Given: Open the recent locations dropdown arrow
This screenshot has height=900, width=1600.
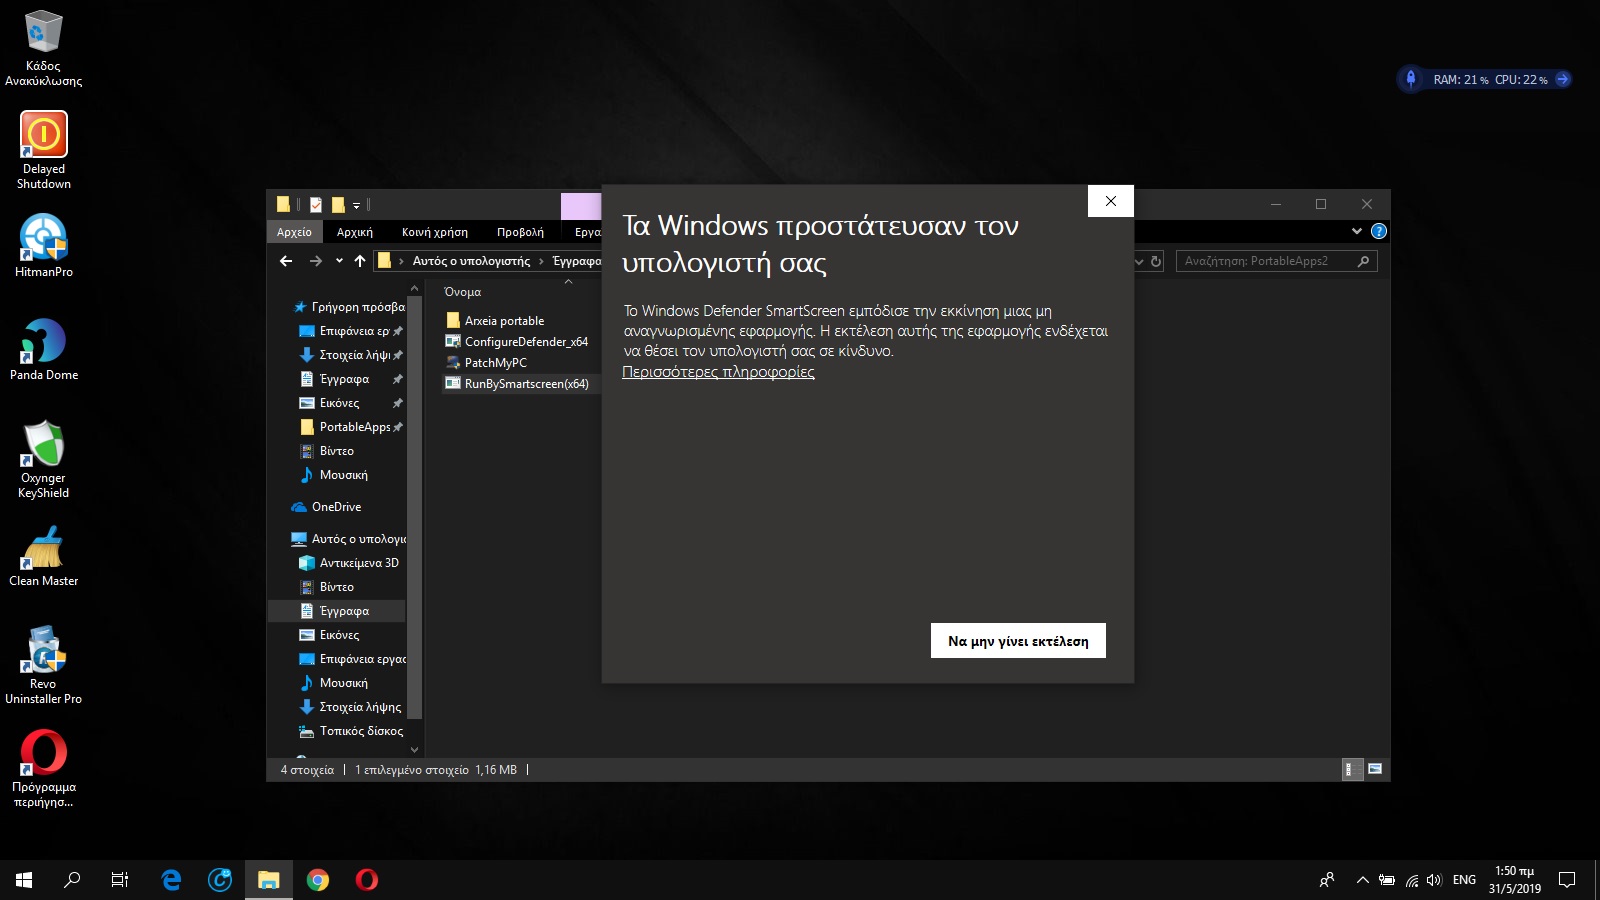Looking at the screenshot, I should (x=339, y=261).
